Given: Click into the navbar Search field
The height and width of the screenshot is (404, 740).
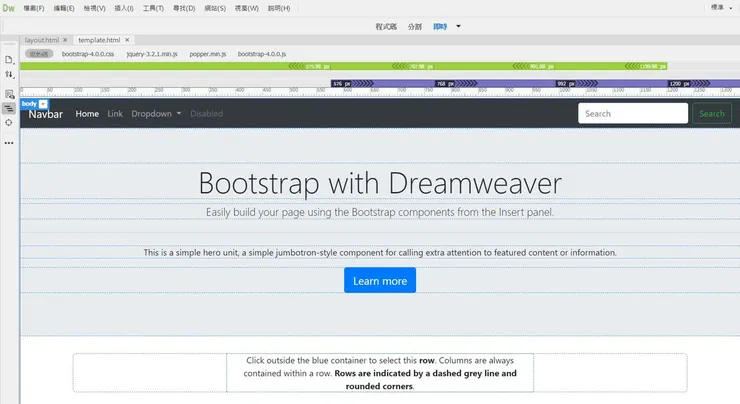Looking at the screenshot, I should pyautogui.click(x=633, y=113).
